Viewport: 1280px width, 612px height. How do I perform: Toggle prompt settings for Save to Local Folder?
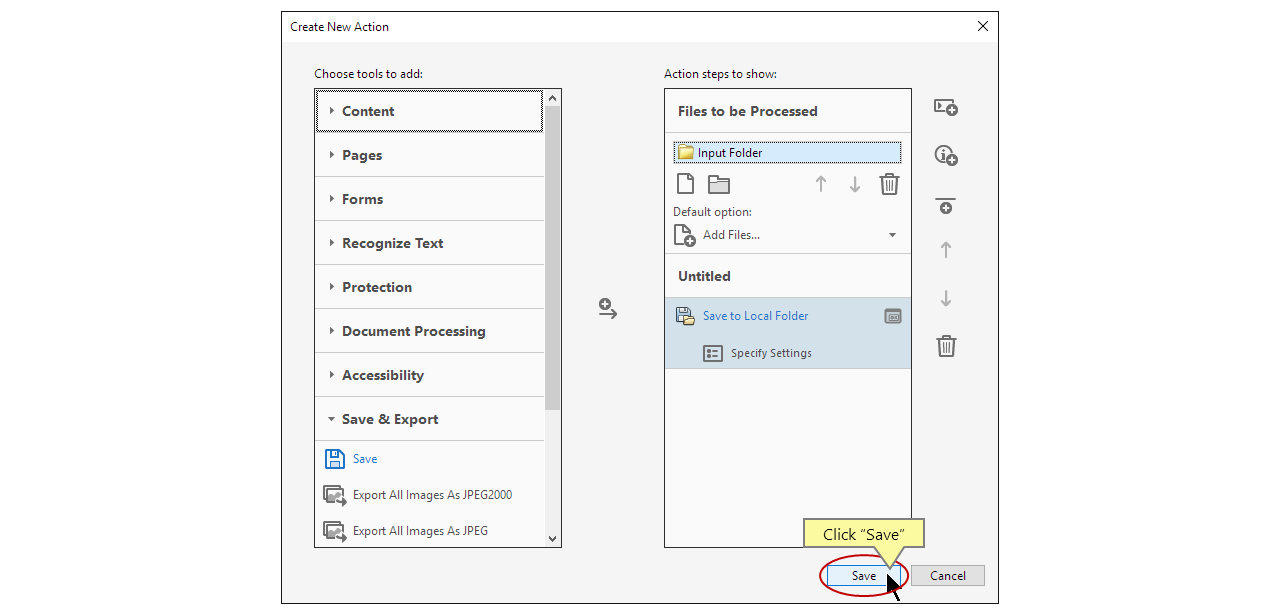pos(892,315)
